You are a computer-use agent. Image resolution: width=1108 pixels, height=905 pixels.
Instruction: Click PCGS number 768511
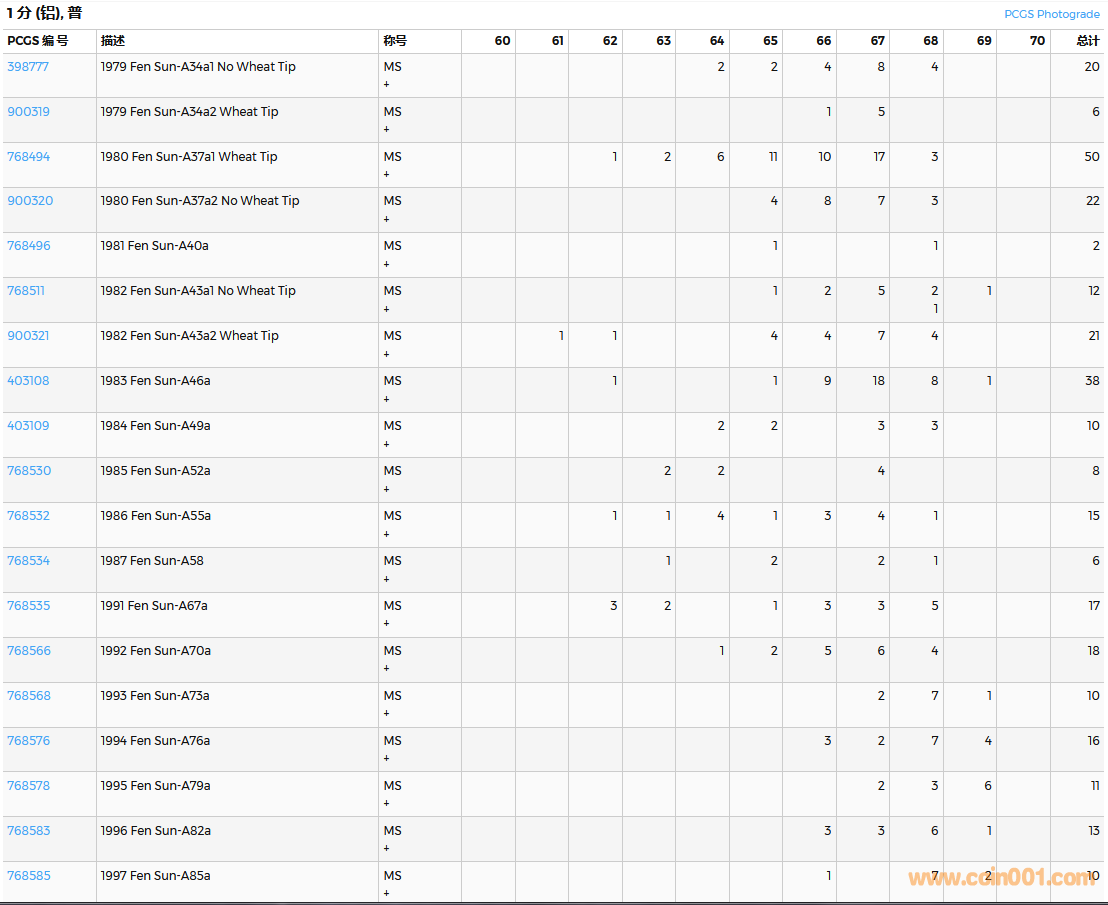click(26, 291)
